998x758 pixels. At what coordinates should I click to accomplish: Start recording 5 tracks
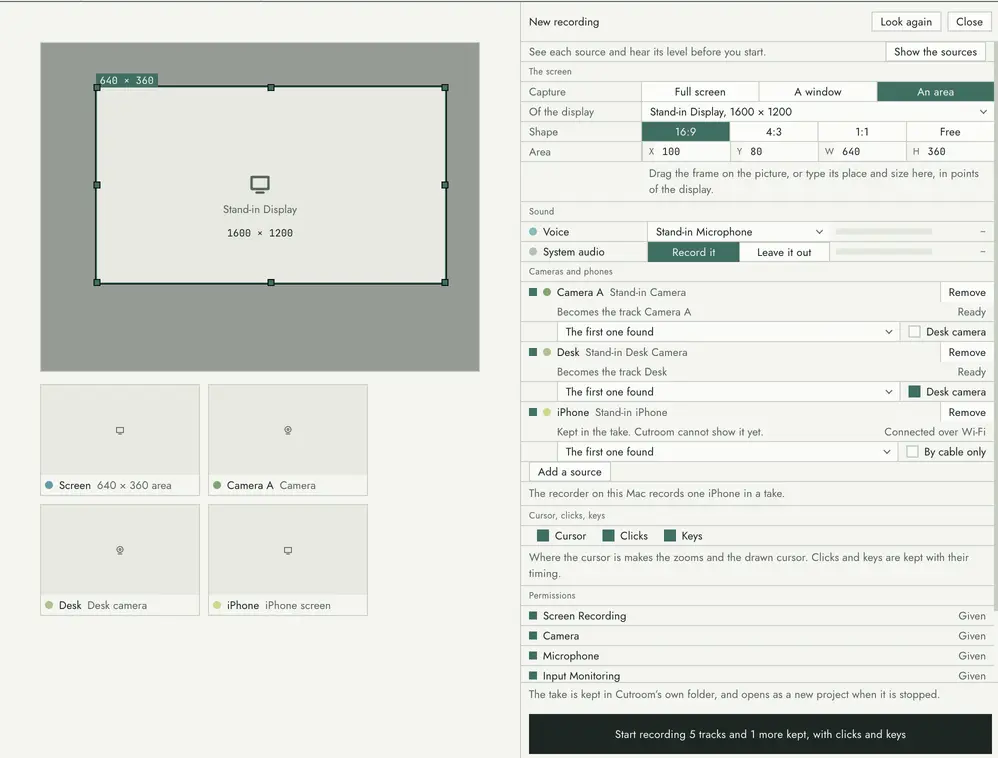pyautogui.click(x=760, y=734)
